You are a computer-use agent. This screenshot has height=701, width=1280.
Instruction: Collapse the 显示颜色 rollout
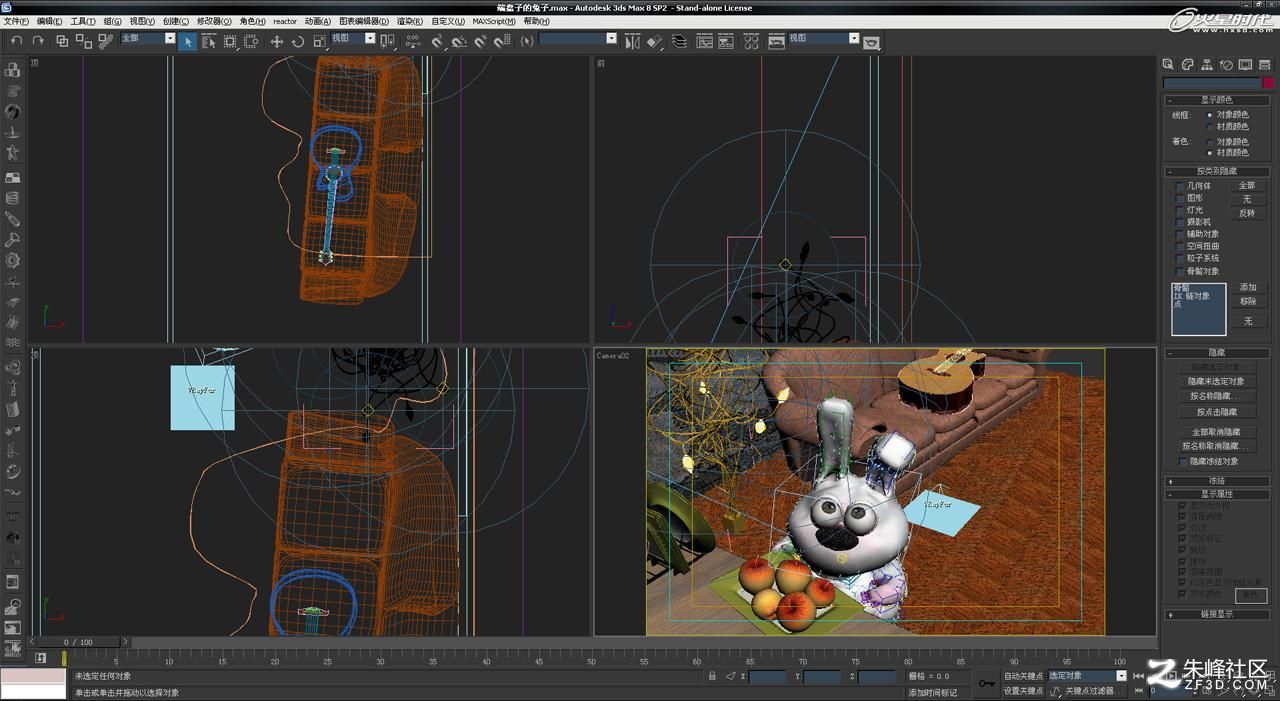(1216, 100)
